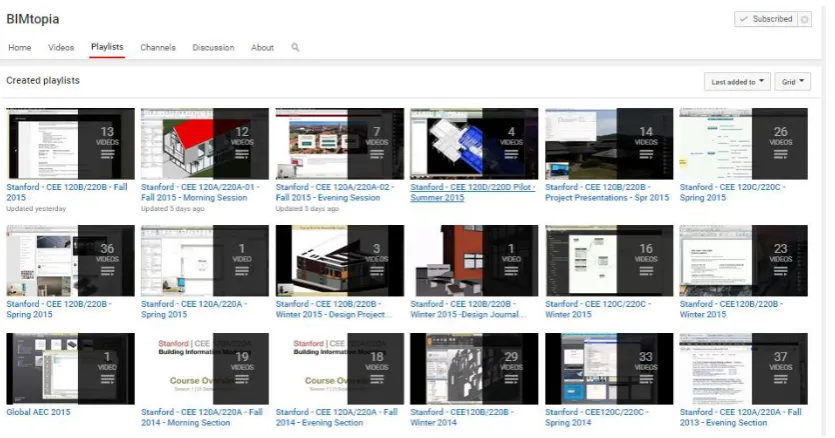835x438 pixels.
Task: Click the CEE 120A/220A Spring 2015 thumbnail
Action: point(205,261)
